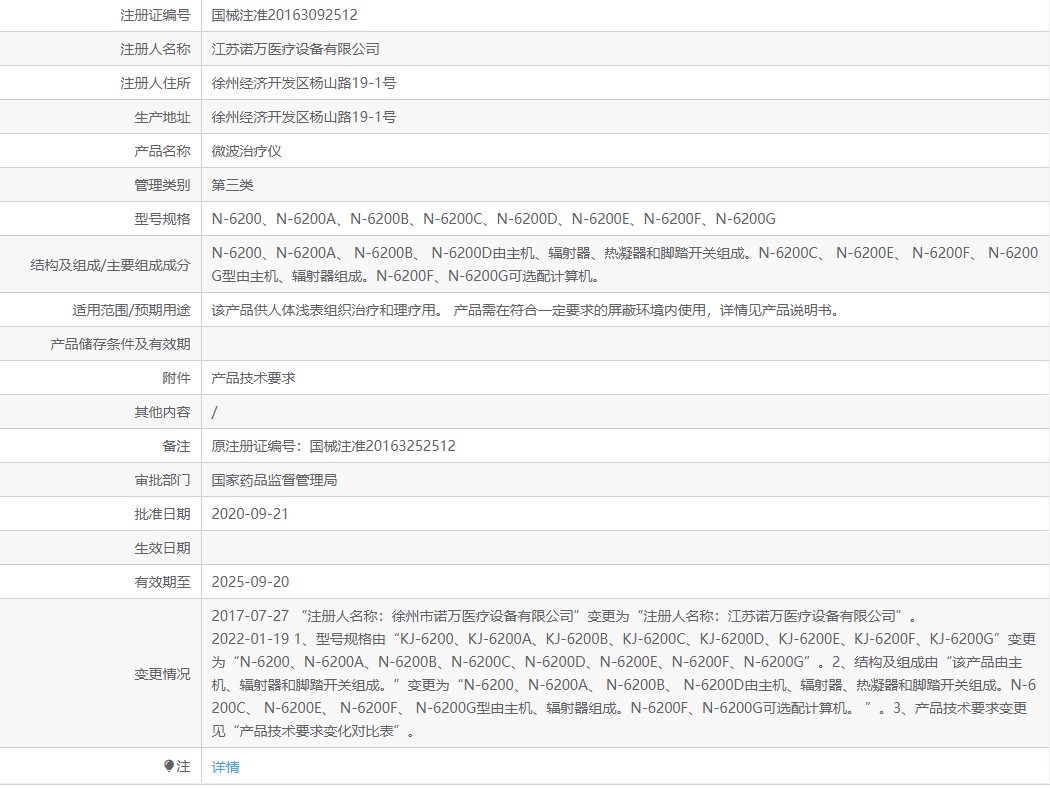Click the 适用范围/预期用途 description text

pyautogui.click(x=526, y=310)
